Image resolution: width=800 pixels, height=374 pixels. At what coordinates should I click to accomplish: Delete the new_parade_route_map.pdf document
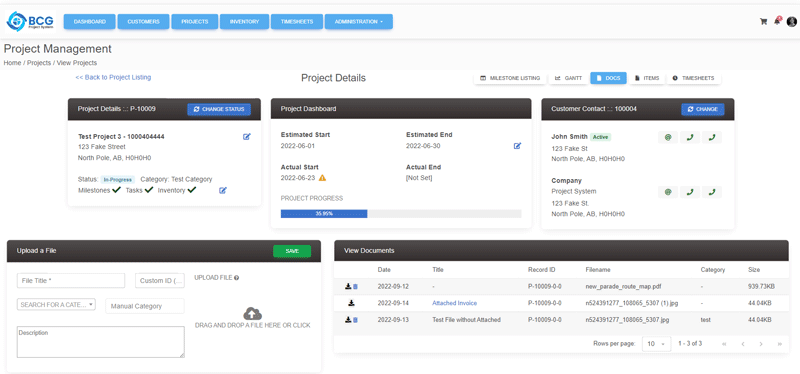355,287
